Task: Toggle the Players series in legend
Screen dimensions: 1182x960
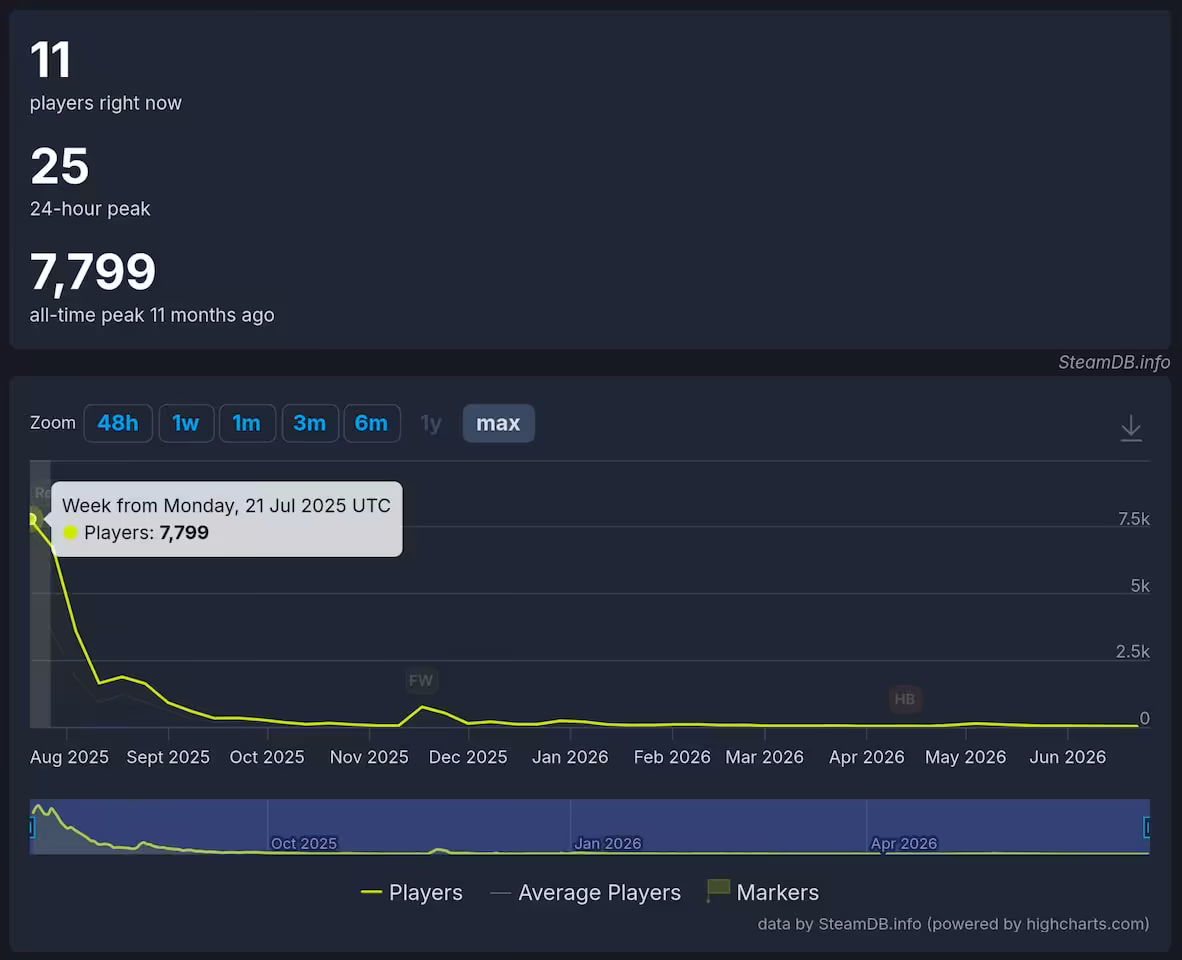Action: (x=412, y=892)
